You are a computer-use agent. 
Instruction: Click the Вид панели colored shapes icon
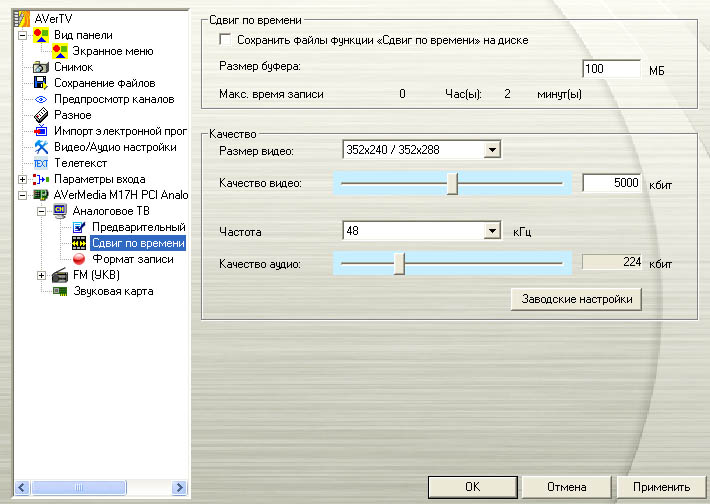[41, 35]
